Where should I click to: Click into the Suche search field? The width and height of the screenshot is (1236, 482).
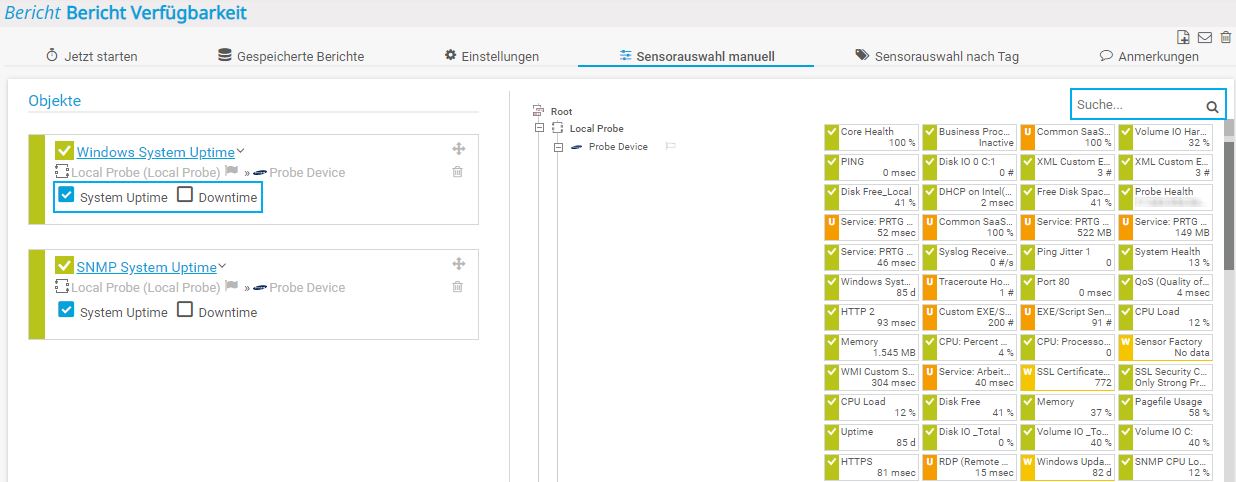[x=1135, y=105]
